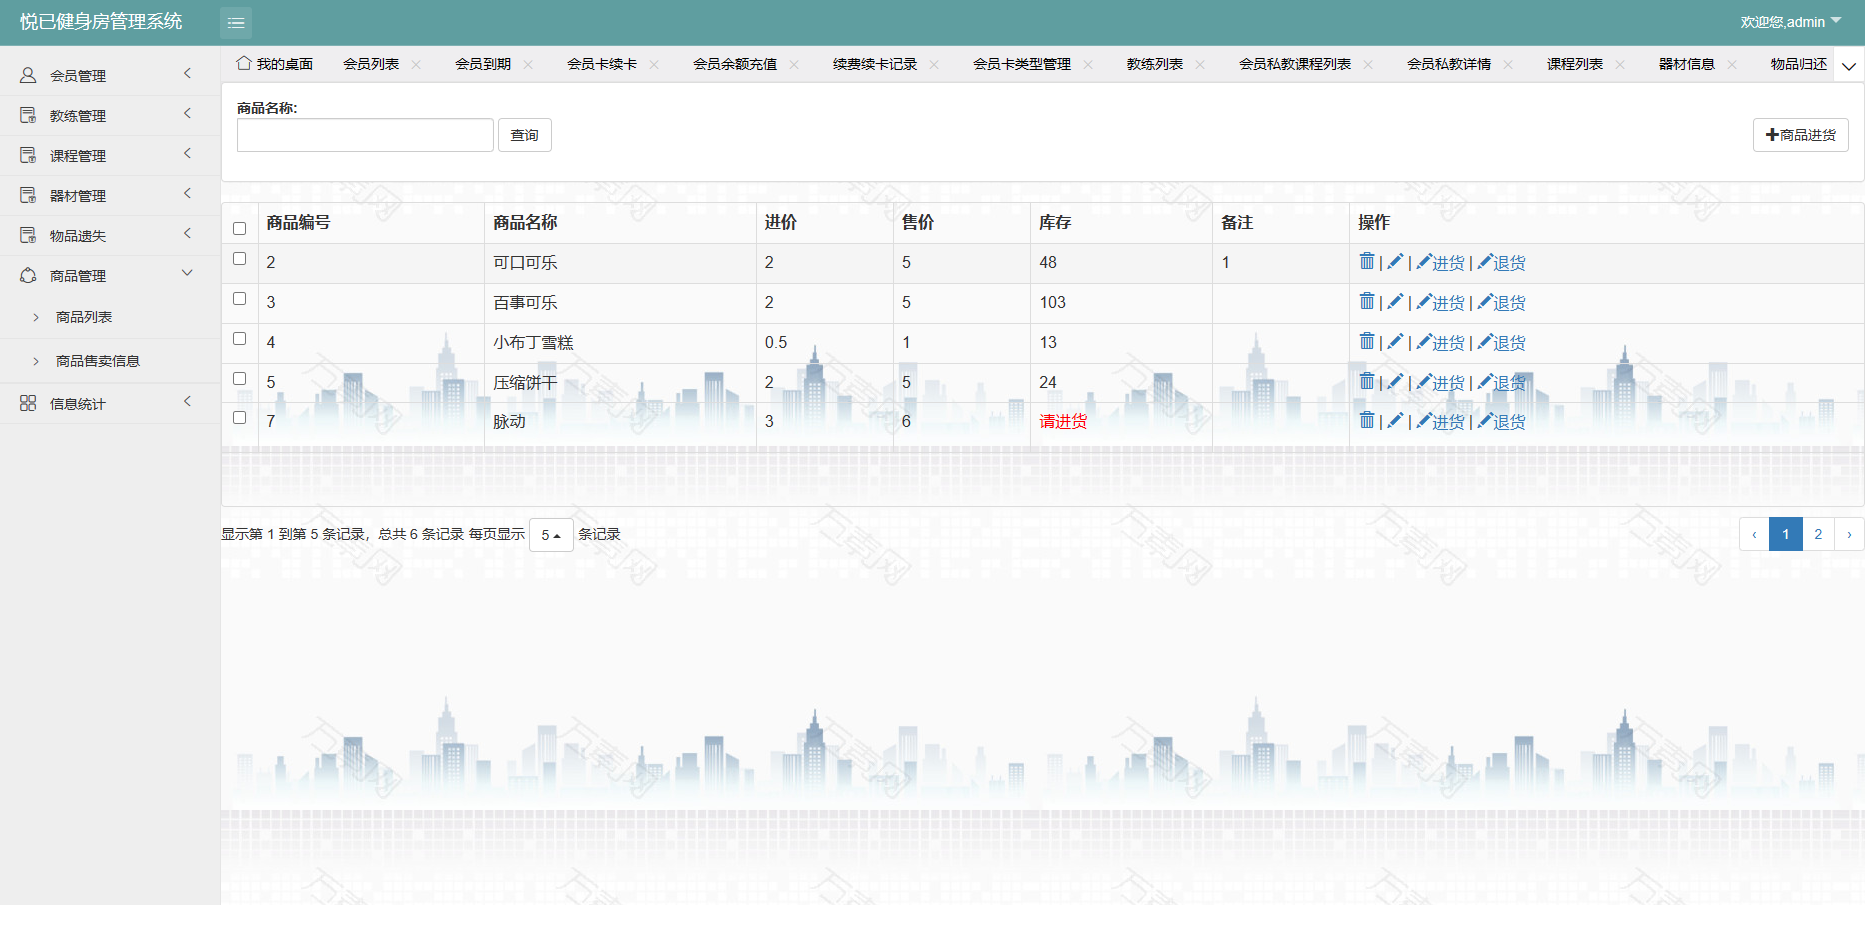Focus the 商品名称 search input field
Image resolution: width=1865 pixels, height=947 pixels.
point(365,135)
